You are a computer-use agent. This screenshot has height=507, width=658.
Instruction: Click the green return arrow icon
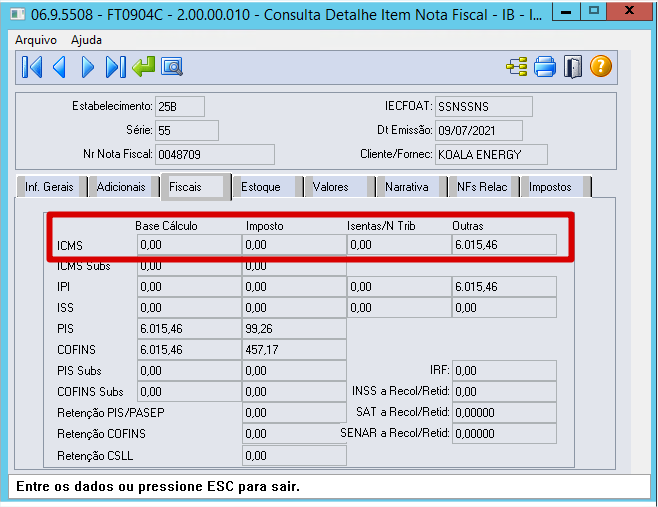click(144, 67)
